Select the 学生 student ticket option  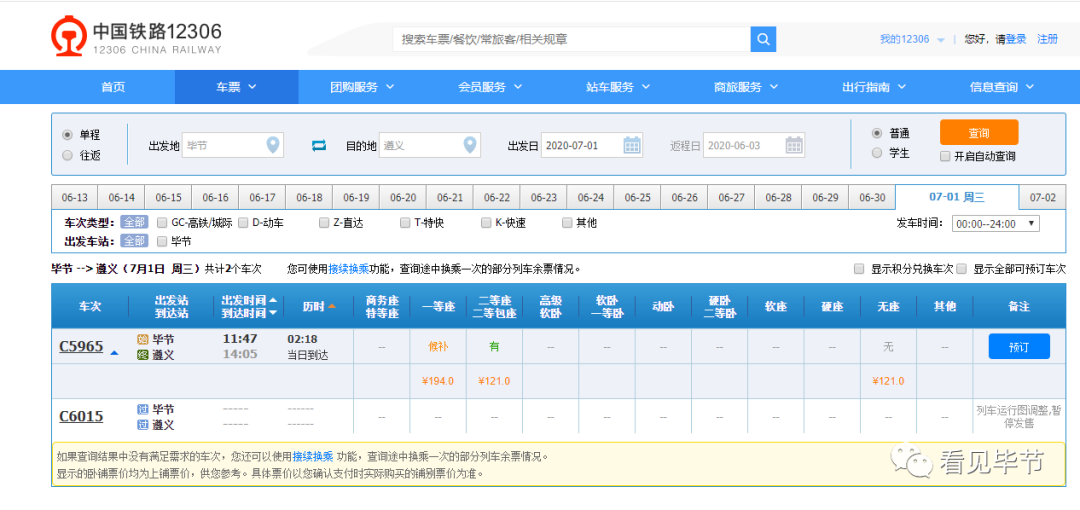[877, 153]
